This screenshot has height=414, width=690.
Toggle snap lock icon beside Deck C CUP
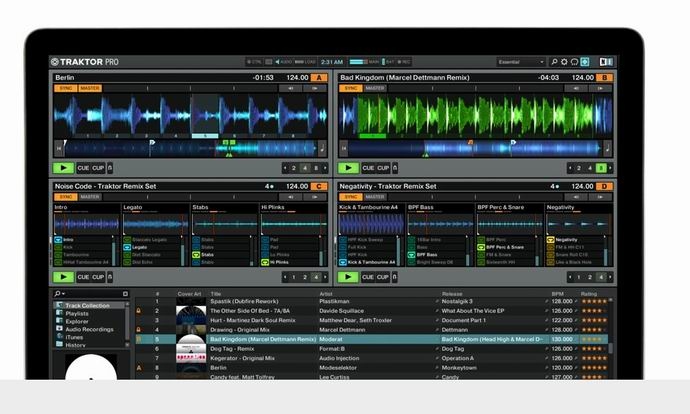110,277
